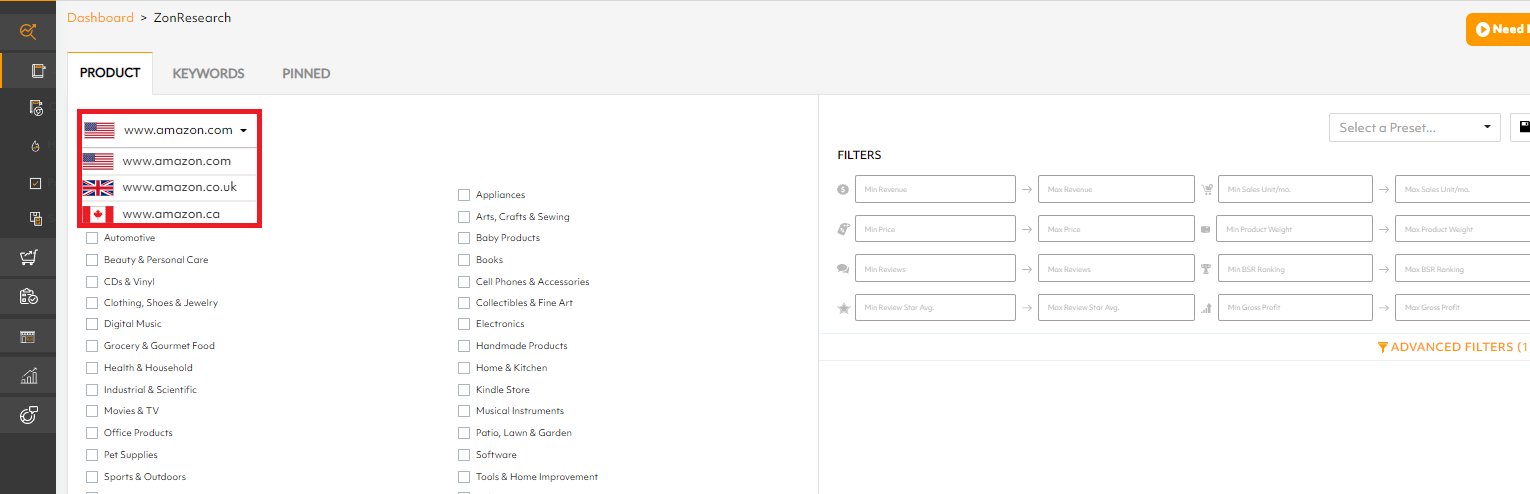The image size is (1530, 494).
Task: Enable the Electronics category checkbox
Action: pos(464,324)
